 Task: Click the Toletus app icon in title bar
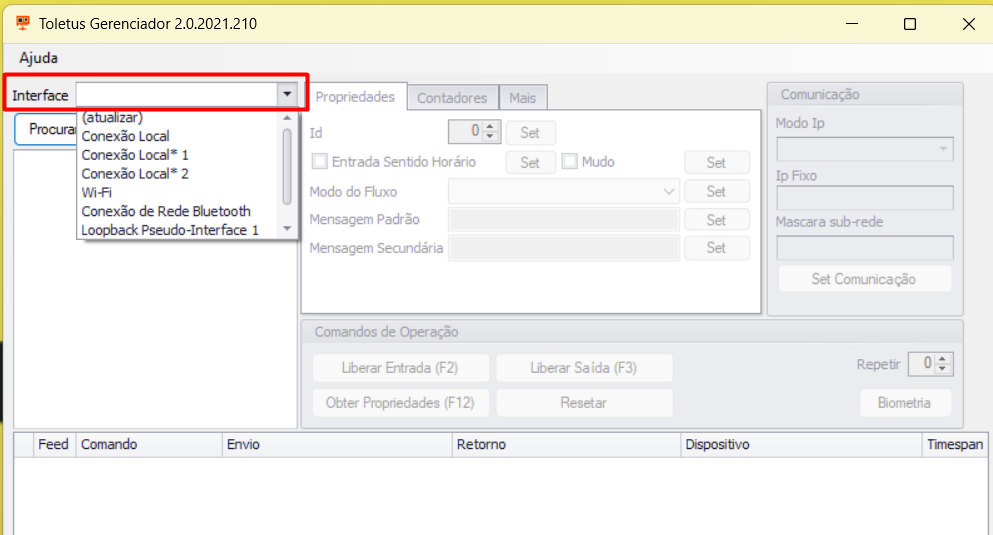tap(23, 23)
